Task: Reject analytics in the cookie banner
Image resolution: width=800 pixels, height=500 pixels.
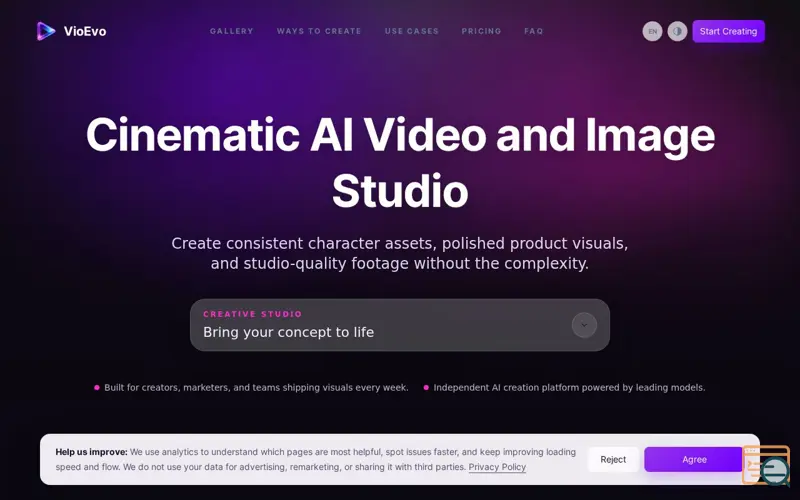Action: tap(613, 459)
